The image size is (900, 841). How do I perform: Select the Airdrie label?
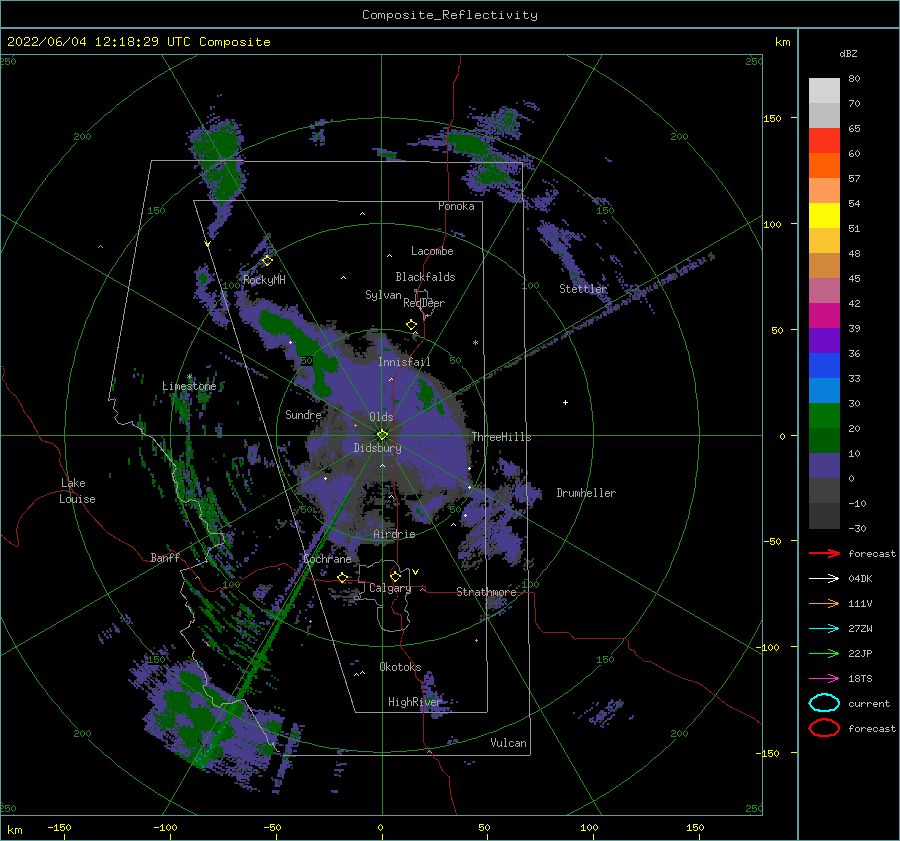(x=394, y=534)
